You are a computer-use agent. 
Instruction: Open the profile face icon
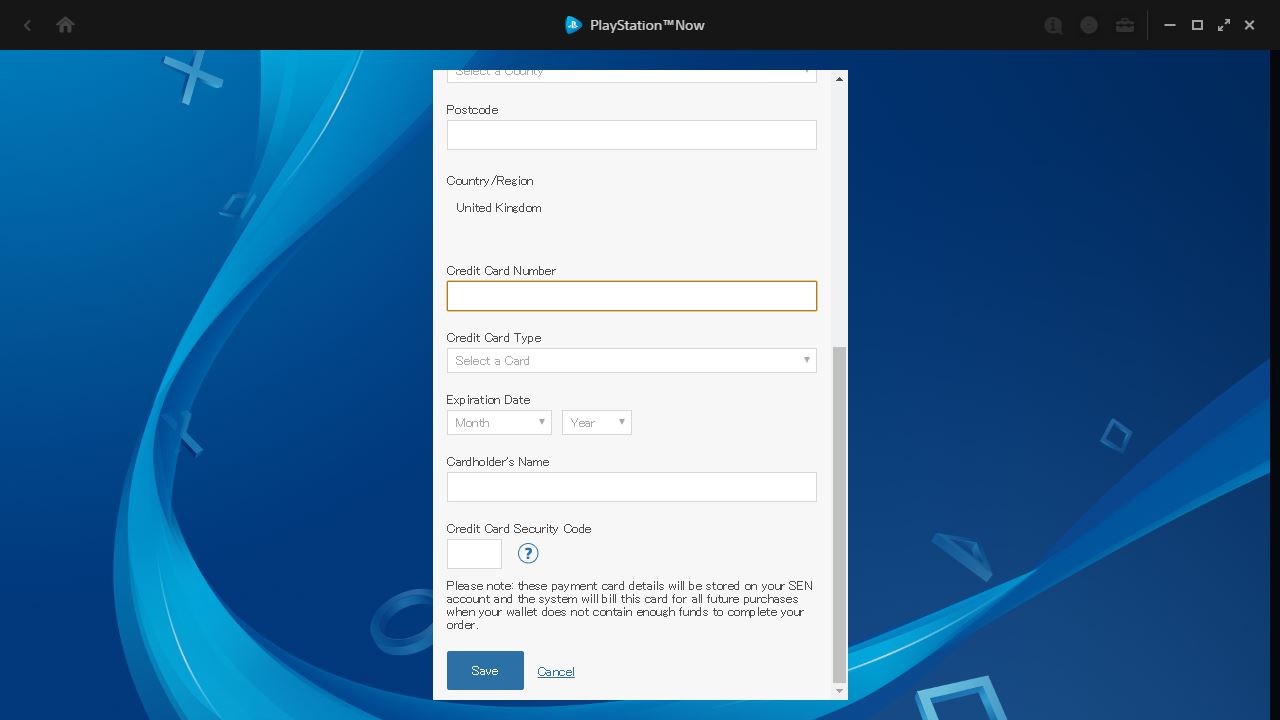pos(1089,25)
